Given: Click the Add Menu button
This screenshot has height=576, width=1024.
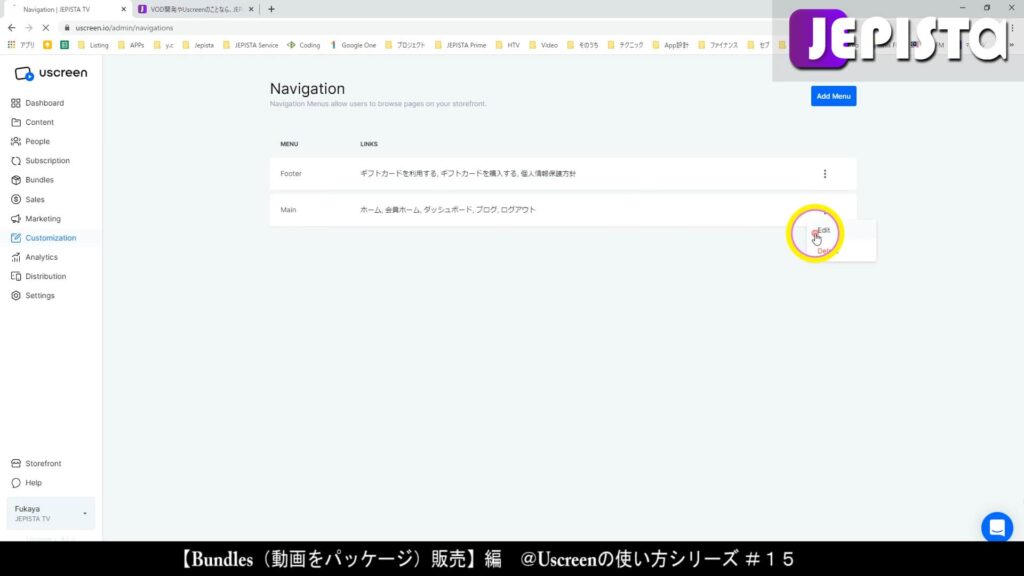Looking at the screenshot, I should [833, 96].
